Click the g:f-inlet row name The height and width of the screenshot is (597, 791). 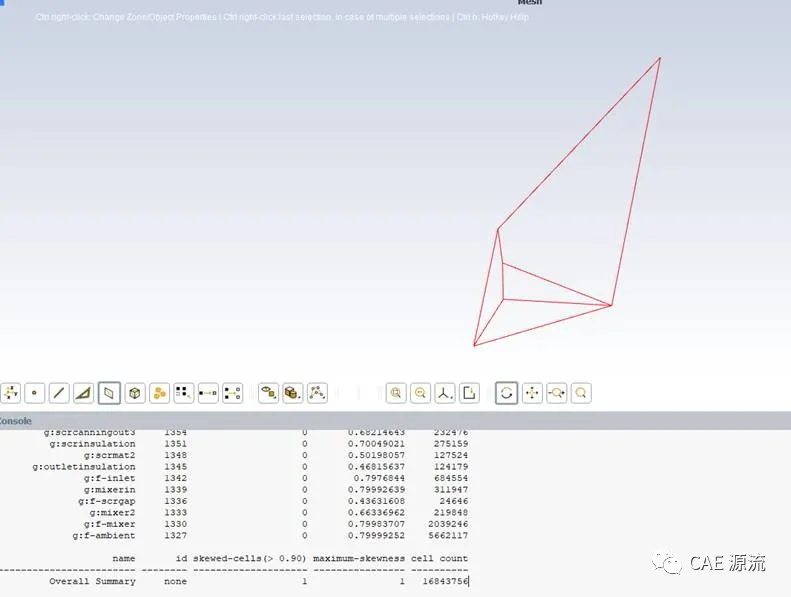pyautogui.click(x=109, y=478)
